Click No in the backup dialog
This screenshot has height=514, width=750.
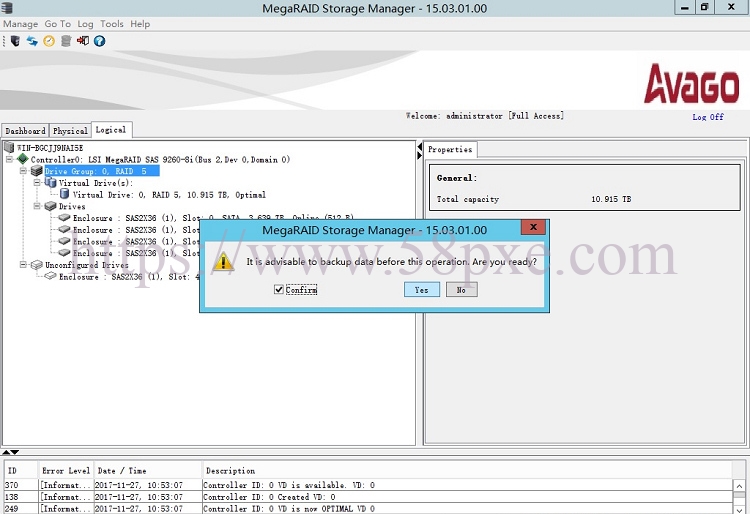click(x=462, y=289)
